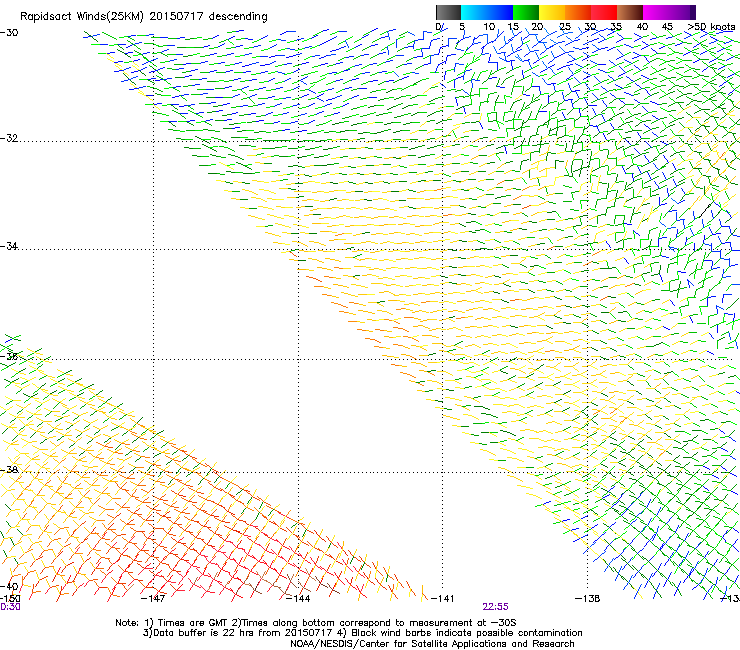This screenshot has width=740, height=650.
Task: Click the -36 latitude axis label
Action: (x=9, y=356)
